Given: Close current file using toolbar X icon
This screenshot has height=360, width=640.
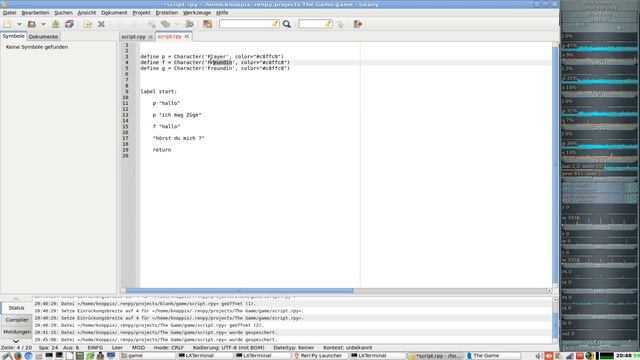Looking at the screenshot, I should click(101, 24).
